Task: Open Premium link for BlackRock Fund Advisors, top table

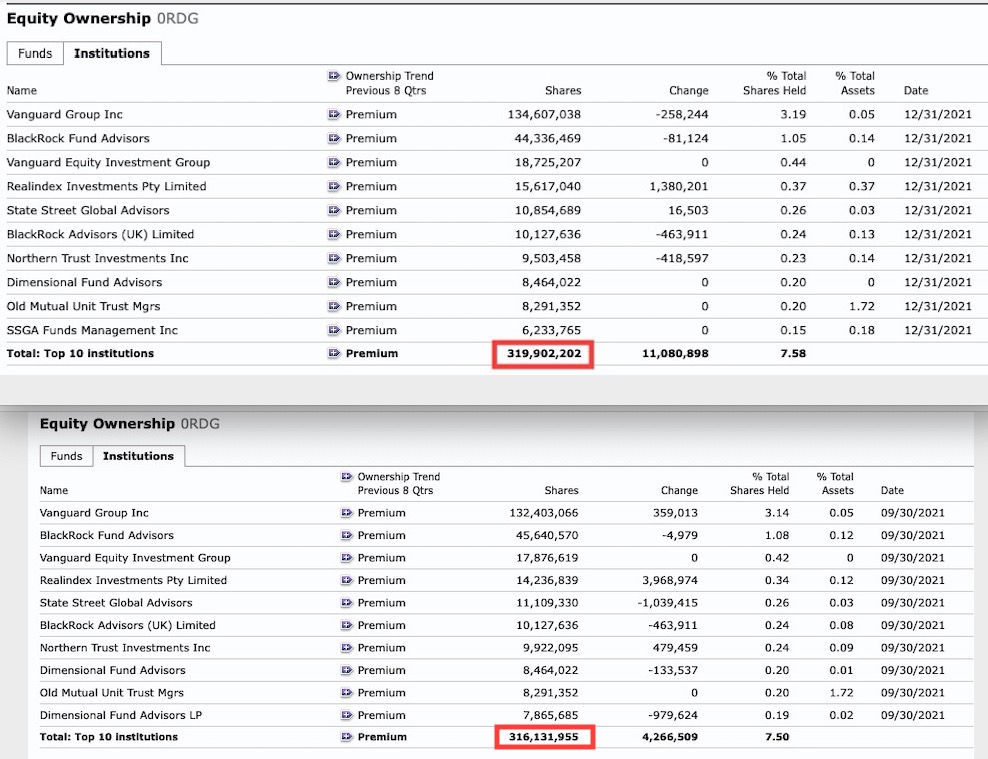Action: pos(371,138)
